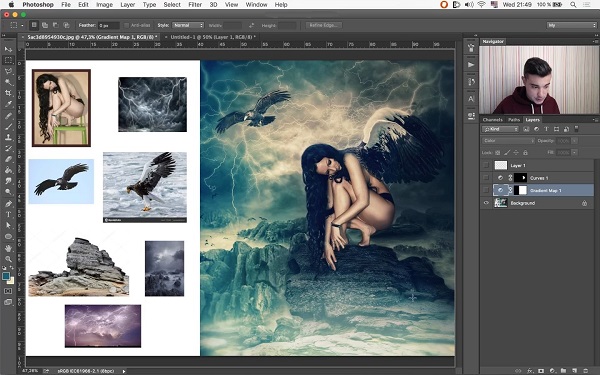This screenshot has height=375, width=600.
Task: Click Intersect with selection mode icon
Action: [x=66, y=25]
